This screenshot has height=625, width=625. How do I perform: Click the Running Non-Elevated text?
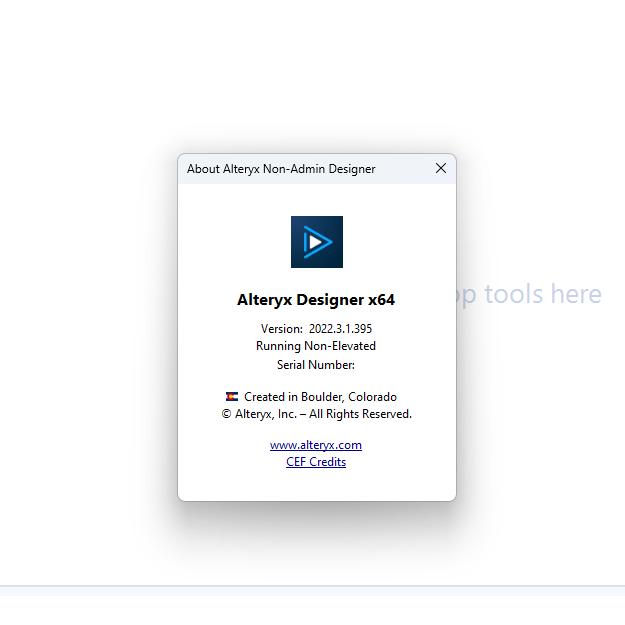[316, 346]
